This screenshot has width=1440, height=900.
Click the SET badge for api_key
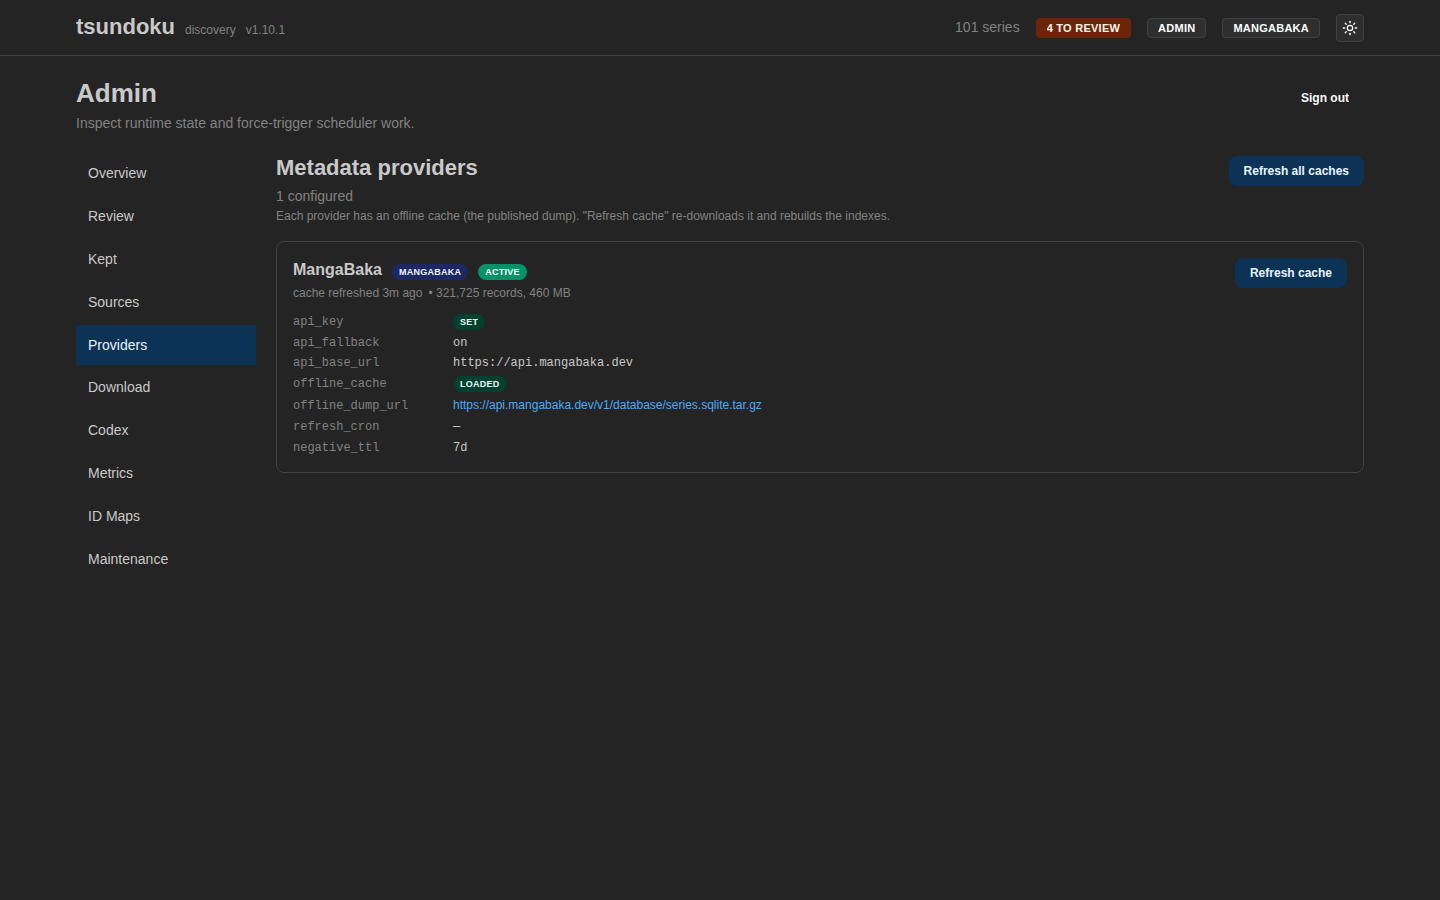[469, 322]
